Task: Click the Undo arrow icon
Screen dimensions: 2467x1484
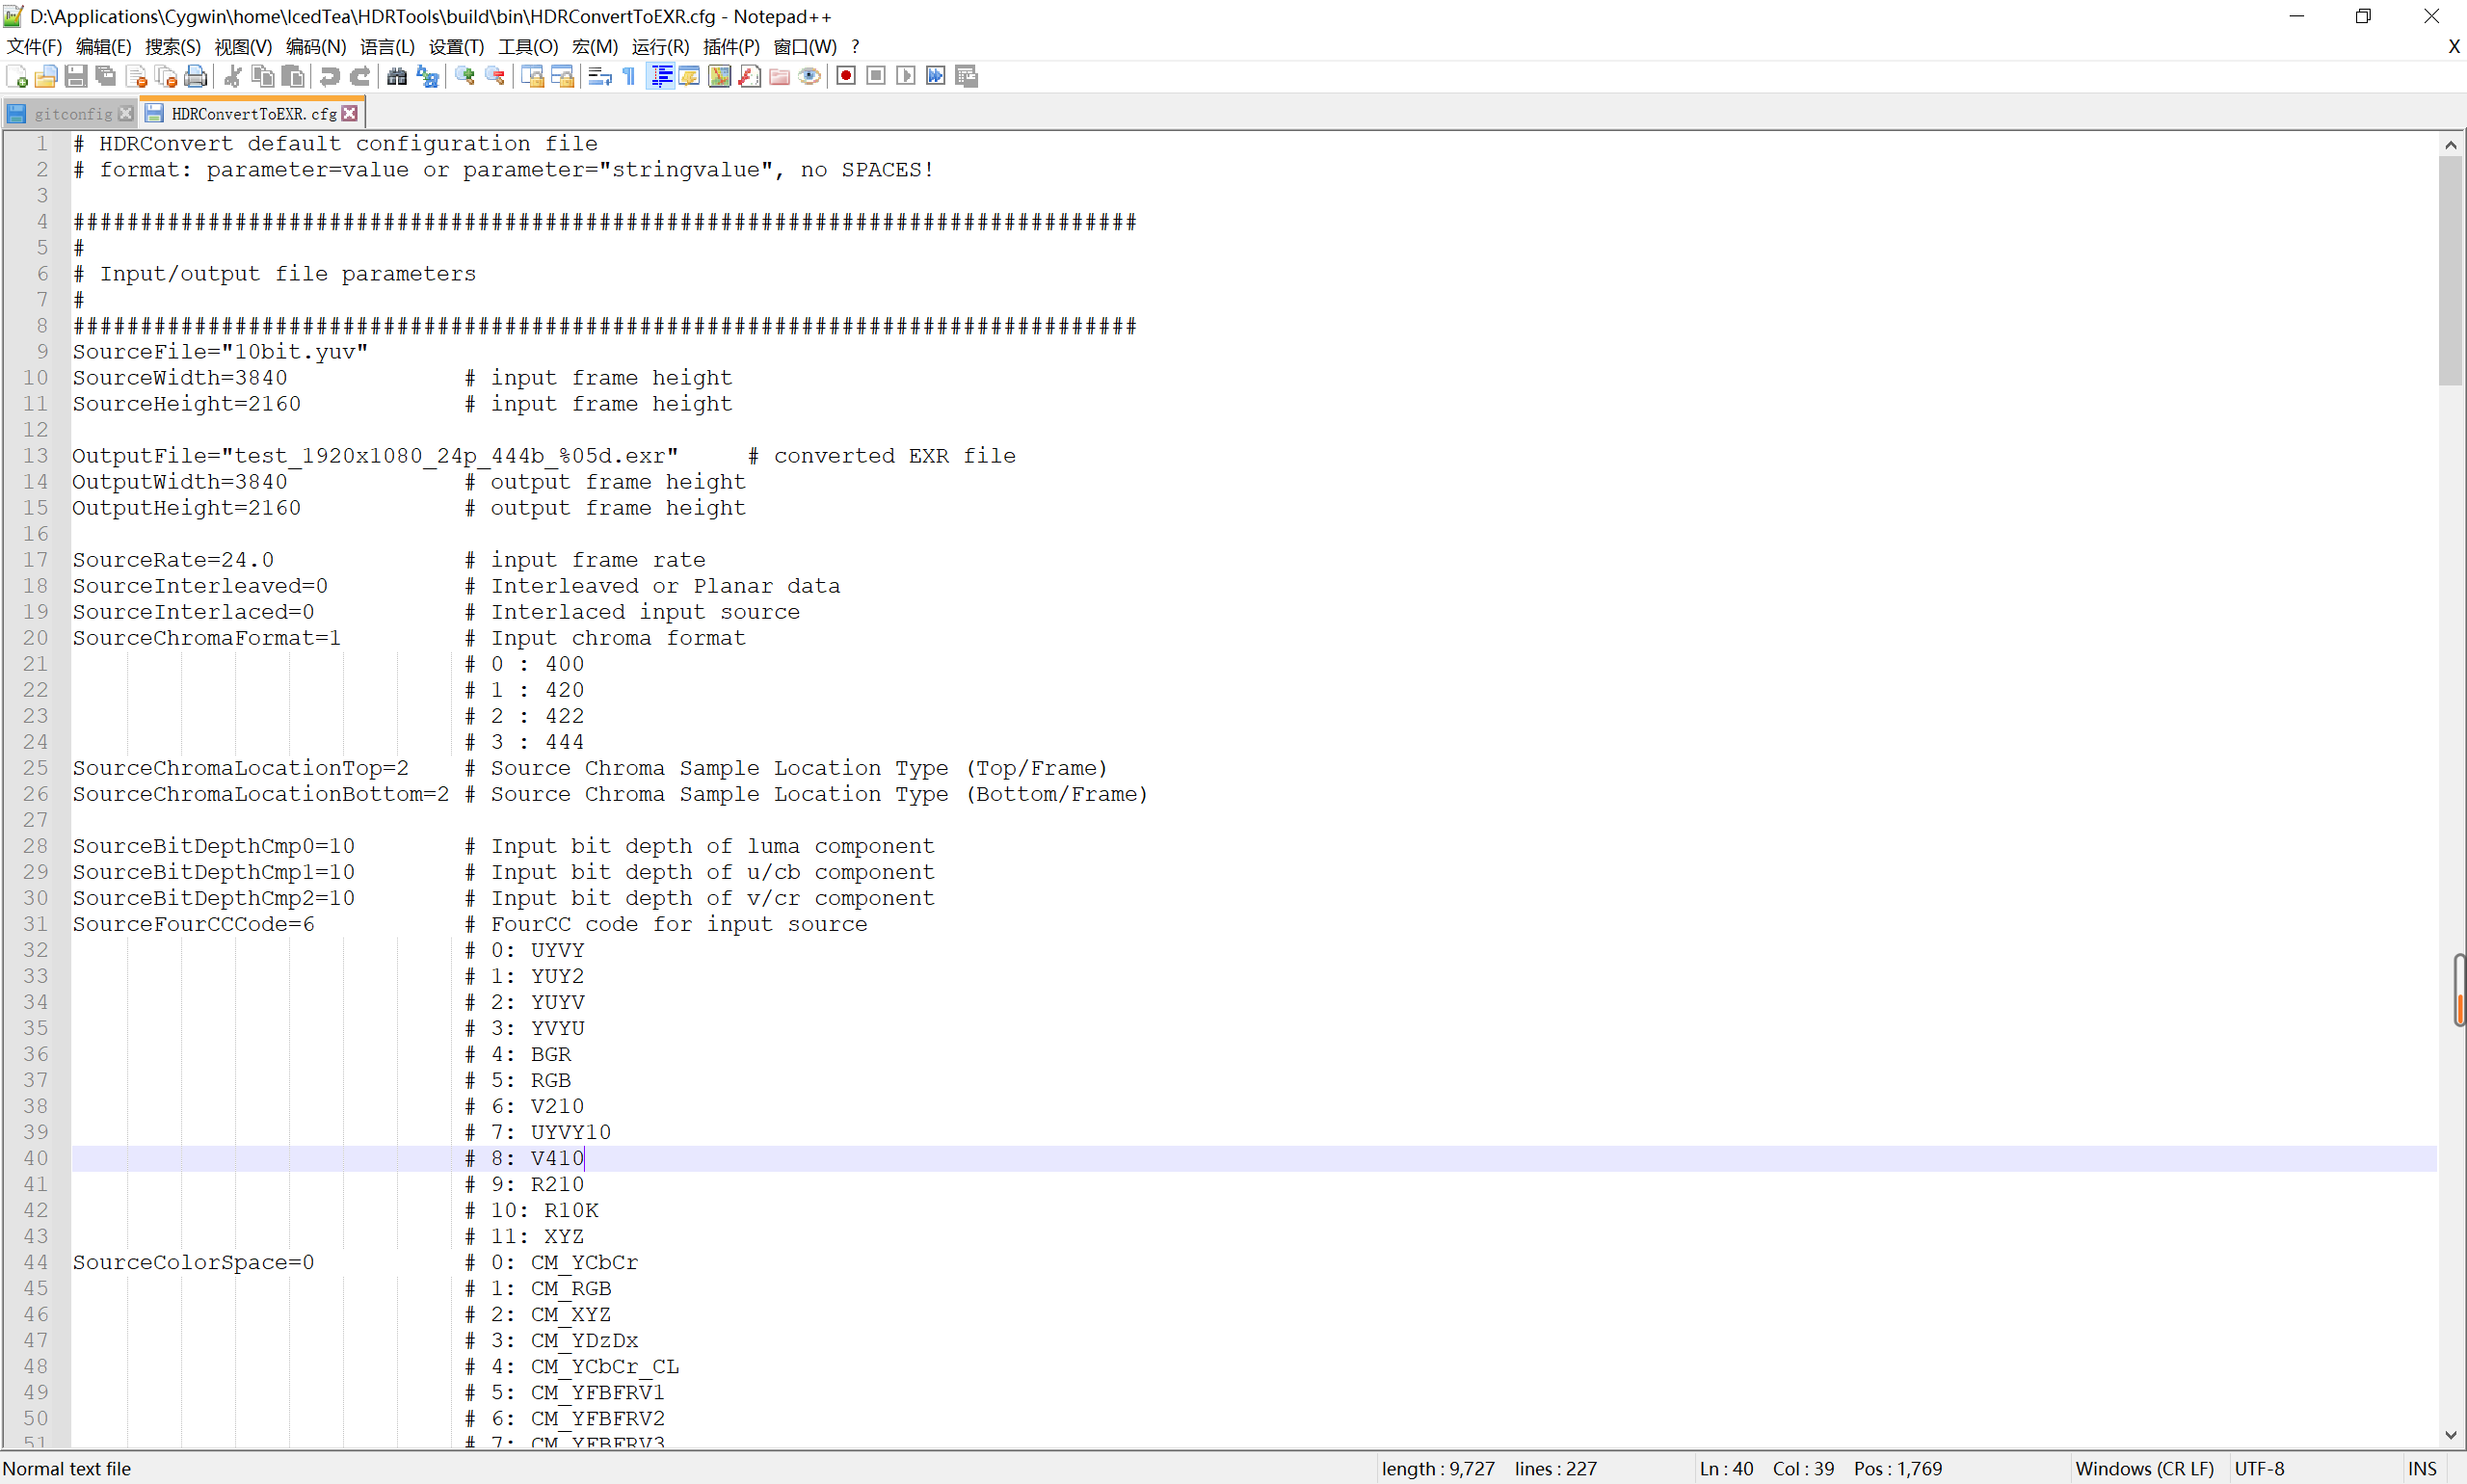Action: point(329,76)
